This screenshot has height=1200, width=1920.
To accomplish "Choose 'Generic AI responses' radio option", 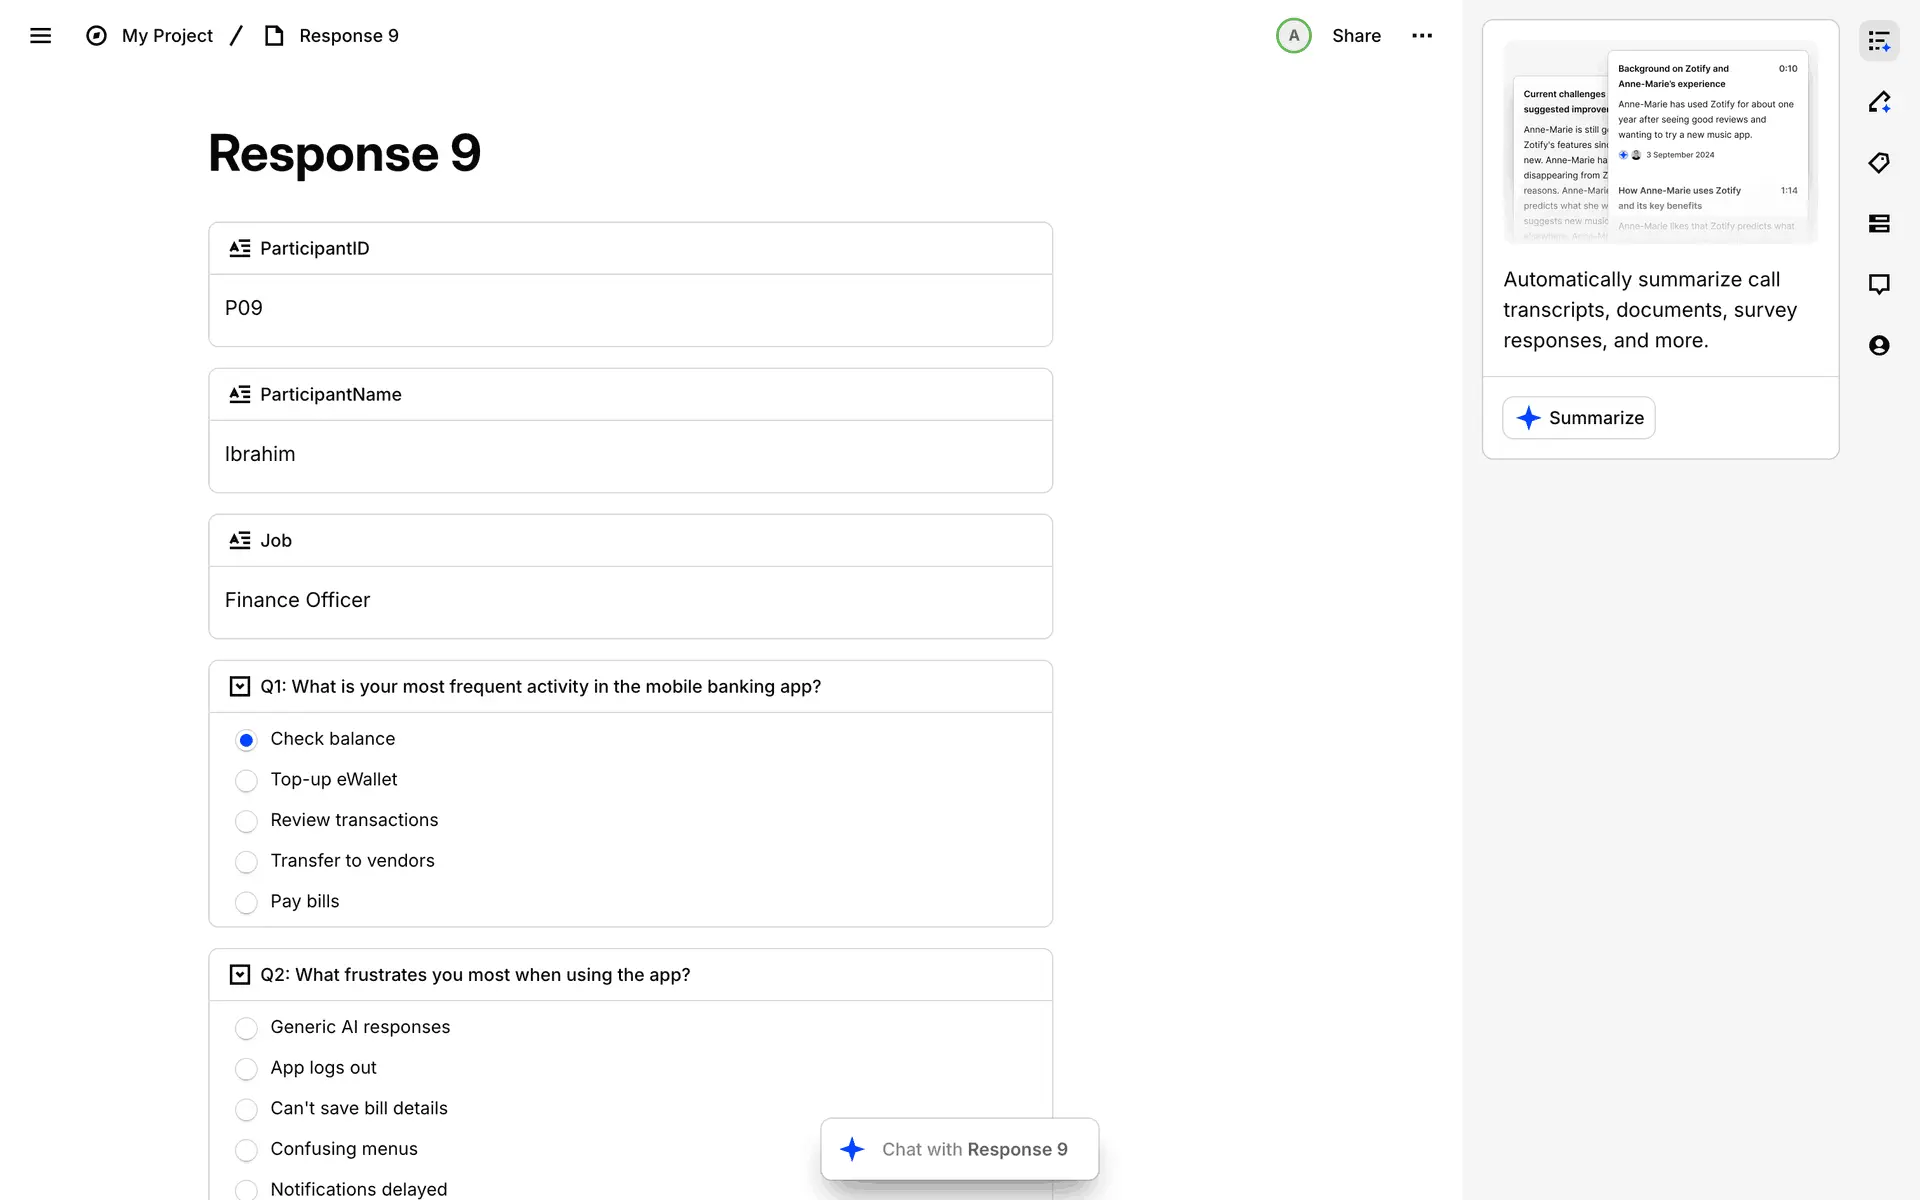I will pos(246,1028).
